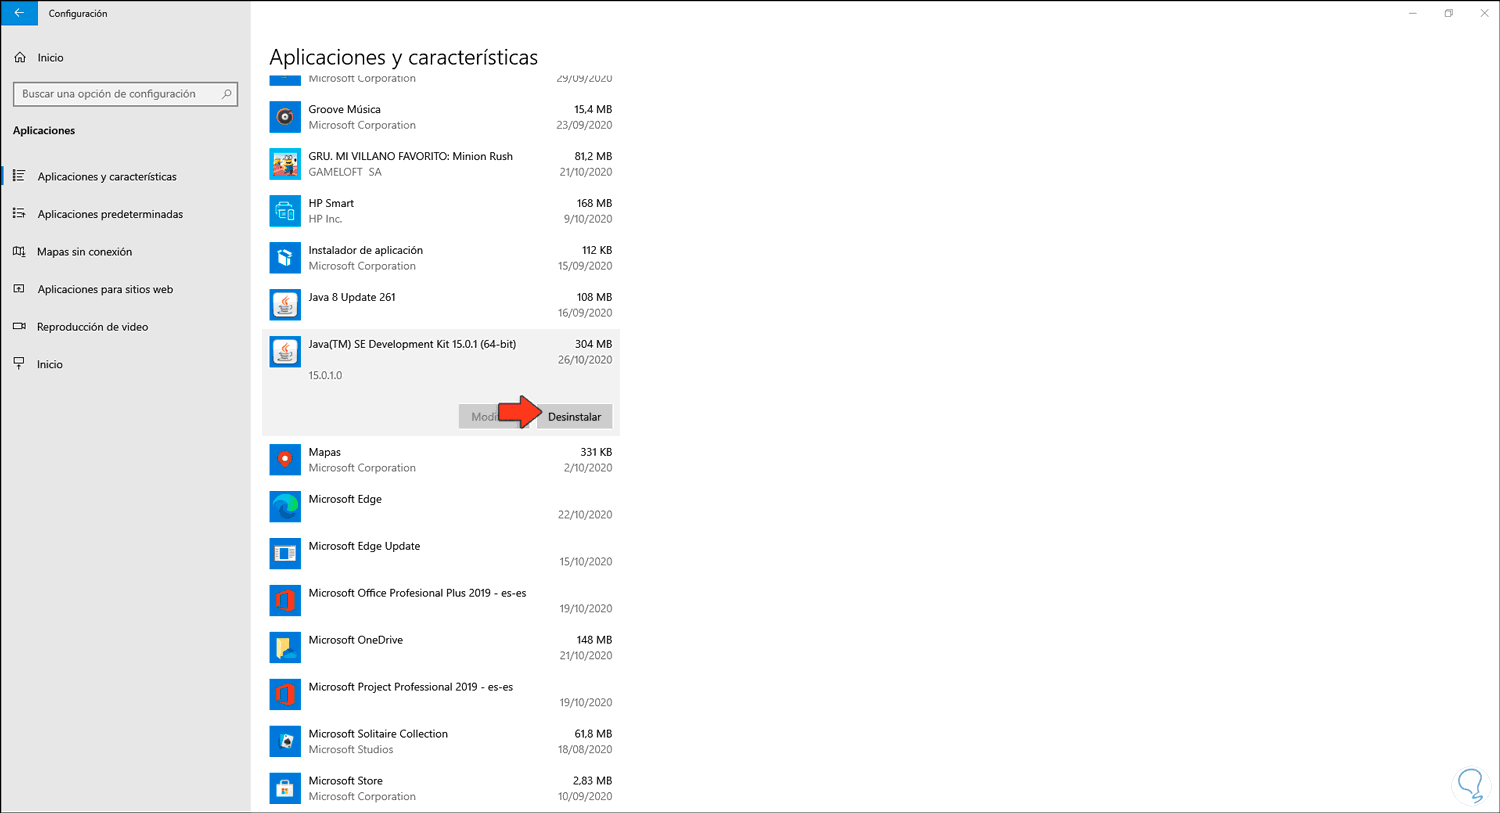The width and height of the screenshot is (1500, 813).
Task: Click the Minion Rush game icon
Action: click(285, 164)
